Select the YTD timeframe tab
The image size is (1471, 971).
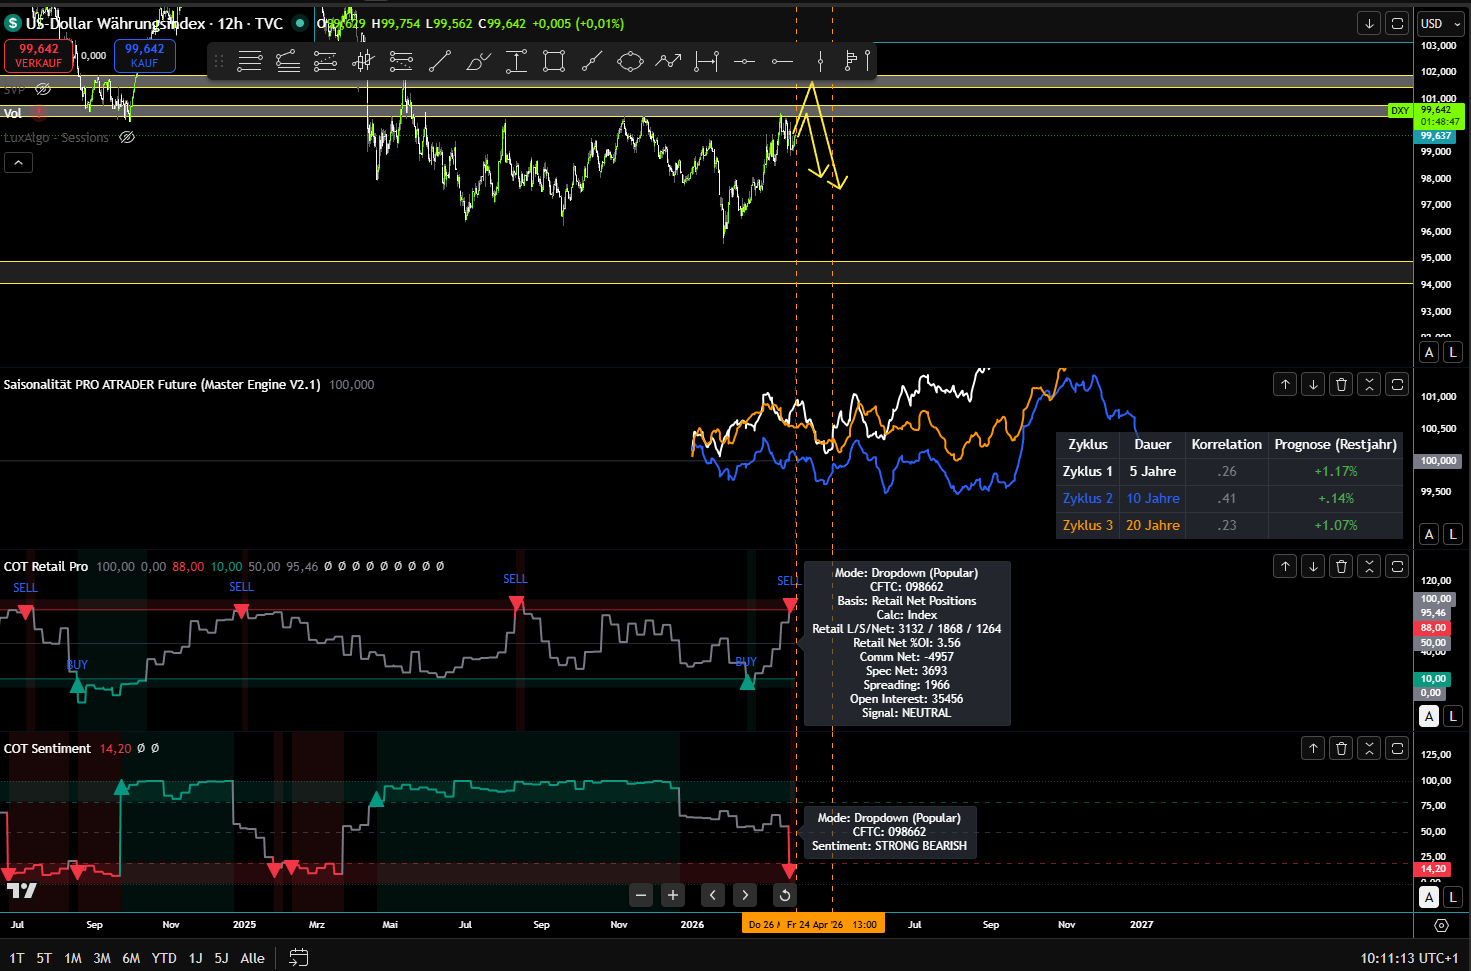[163, 958]
